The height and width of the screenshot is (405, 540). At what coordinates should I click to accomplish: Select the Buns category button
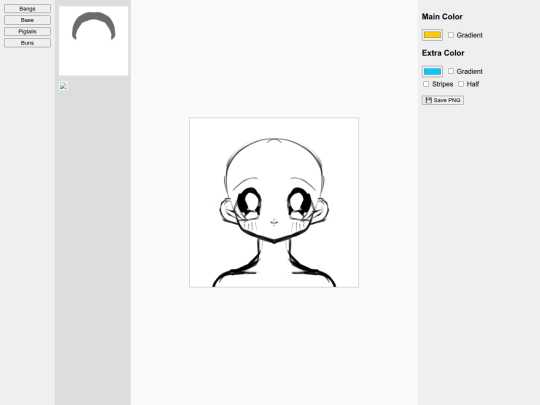click(27, 43)
